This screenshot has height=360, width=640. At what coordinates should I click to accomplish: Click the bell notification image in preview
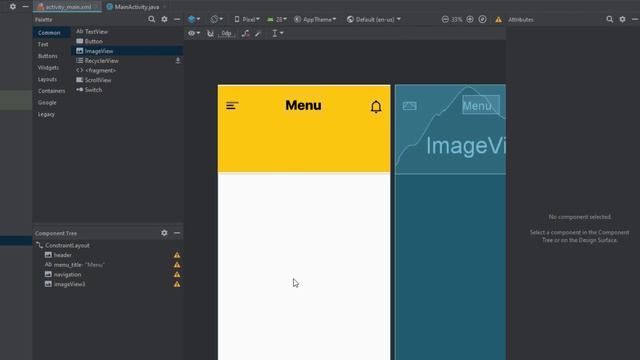pyautogui.click(x=376, y=107)
